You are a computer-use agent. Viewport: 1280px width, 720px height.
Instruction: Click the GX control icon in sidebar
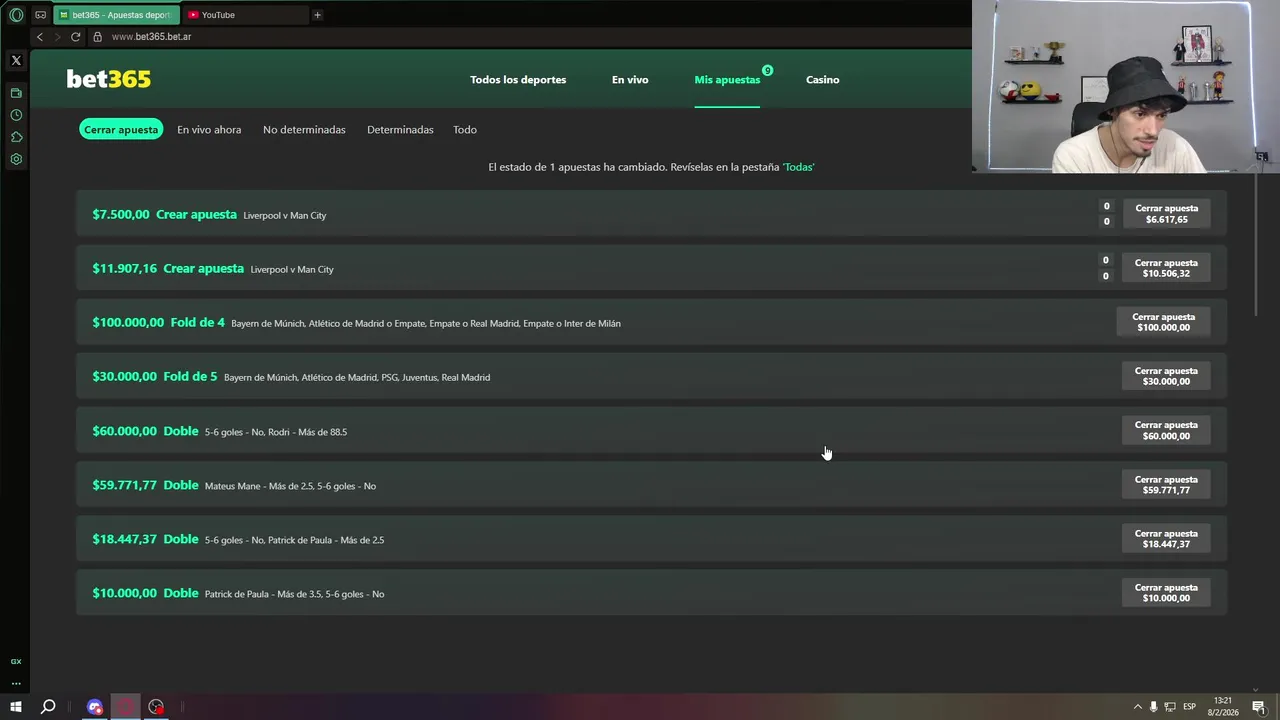click(x=16, y=661)
